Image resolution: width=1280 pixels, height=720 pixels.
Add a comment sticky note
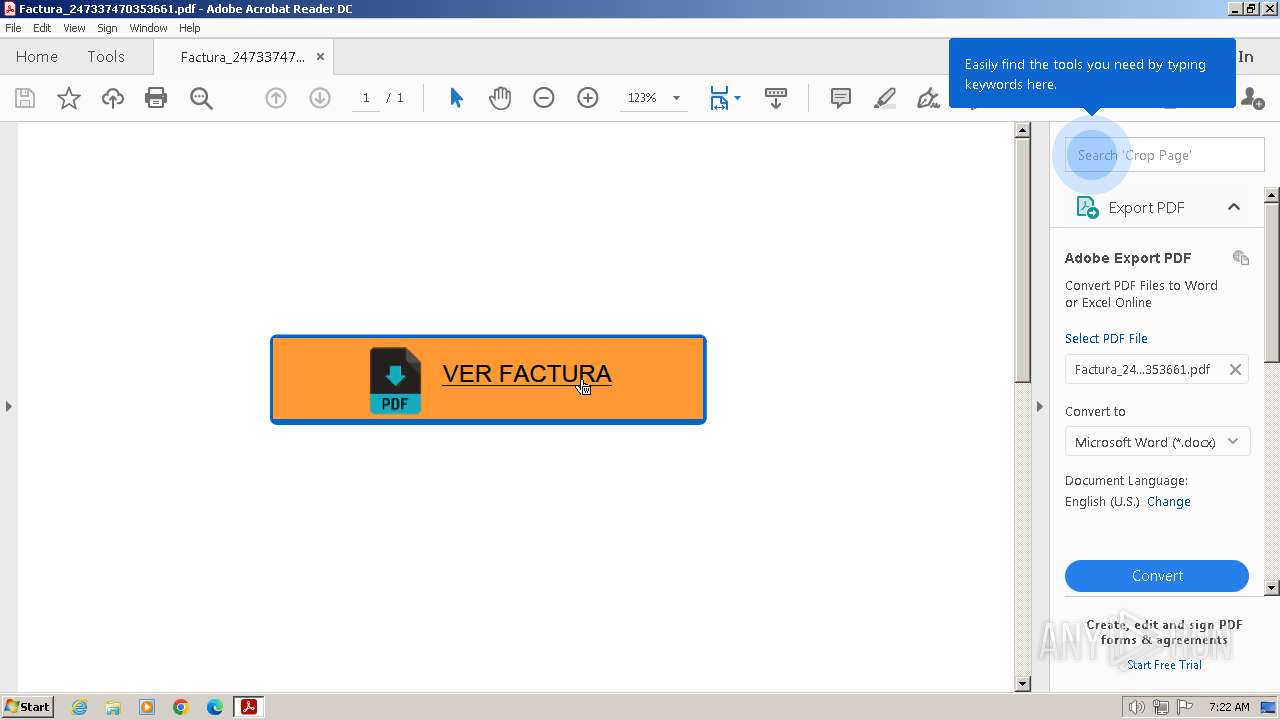pyautogui.click(x=841, y=98)
